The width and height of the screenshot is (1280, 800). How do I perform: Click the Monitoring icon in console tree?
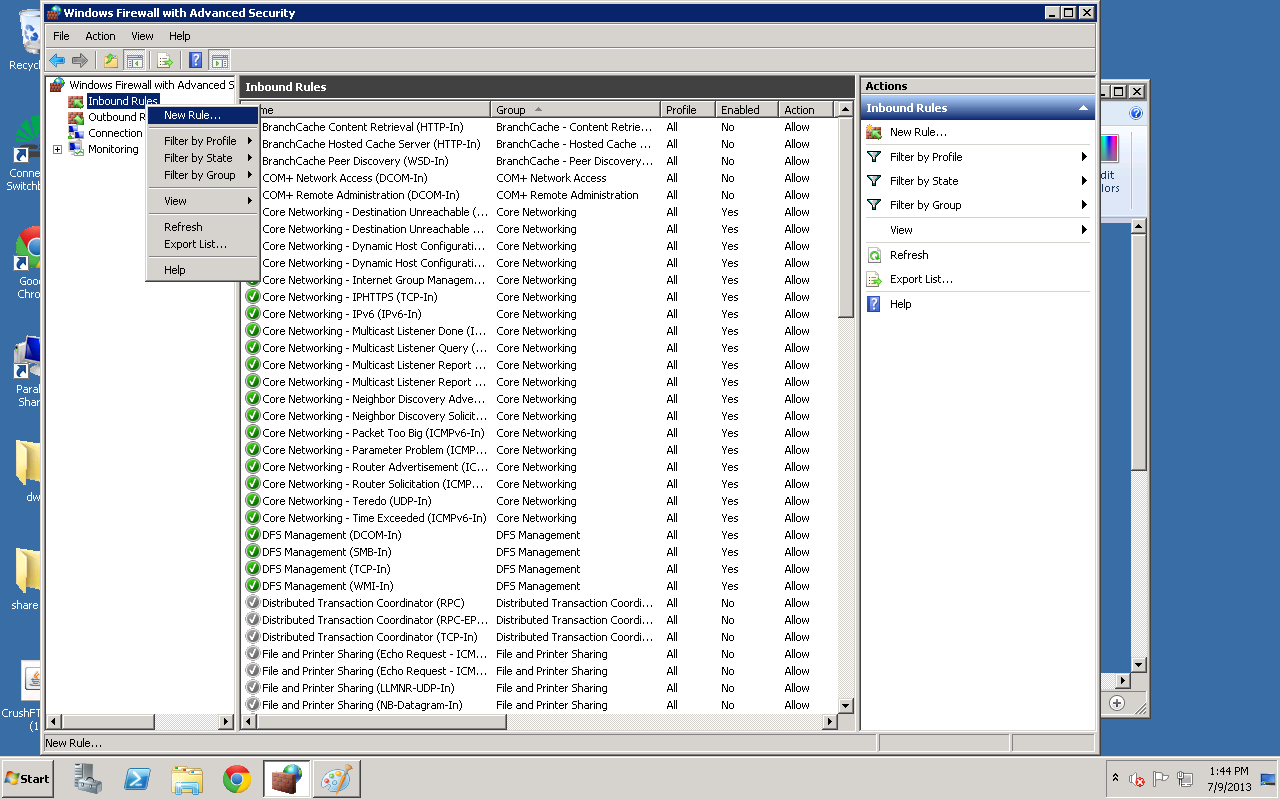(x=76, y=149)
